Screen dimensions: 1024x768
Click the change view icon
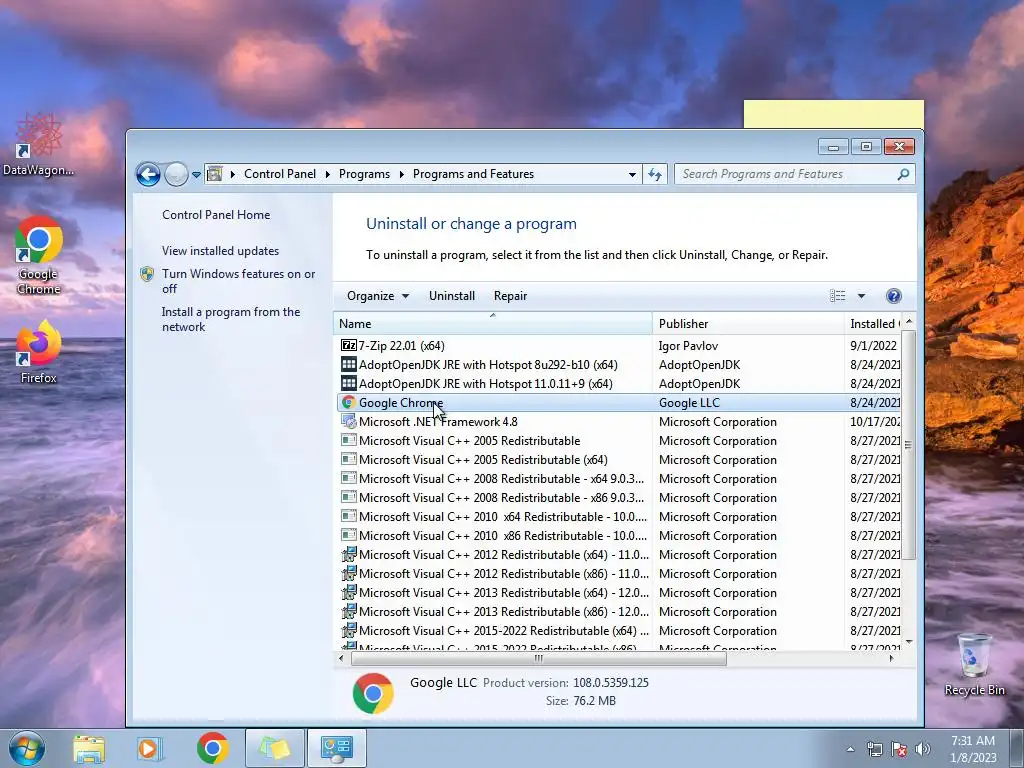tap(837, 296)
